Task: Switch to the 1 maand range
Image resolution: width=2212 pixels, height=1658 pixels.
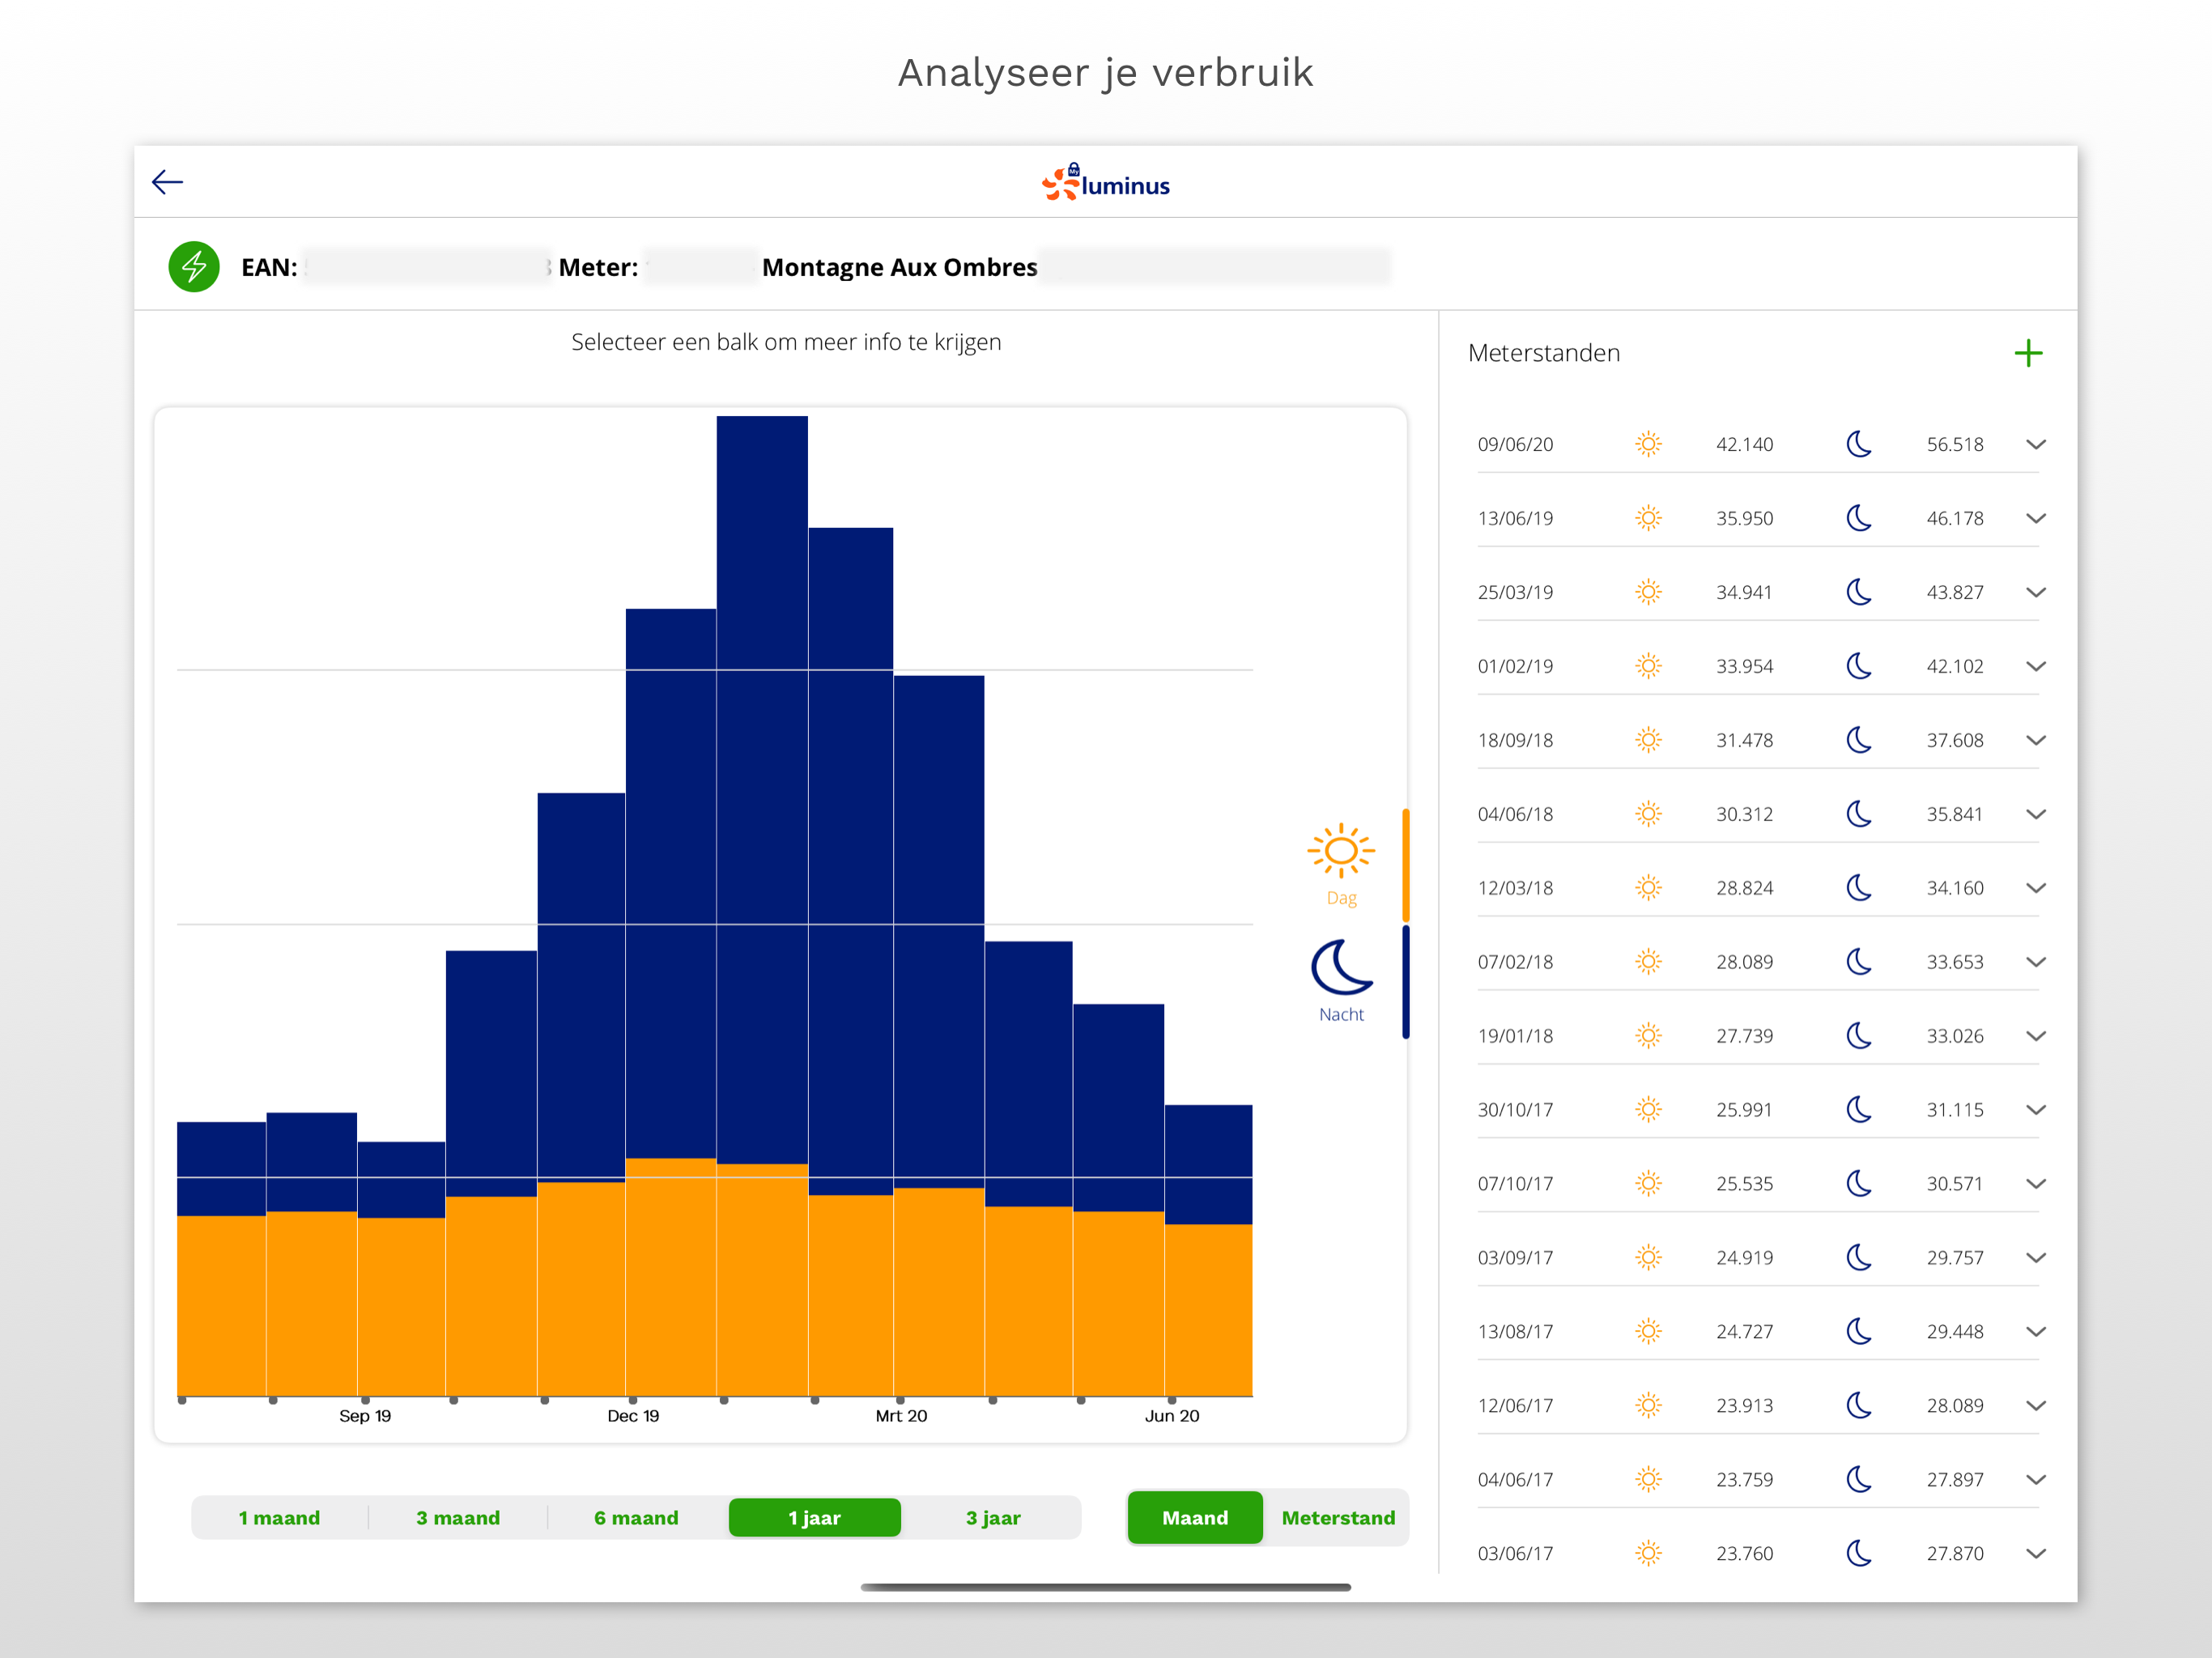Action: 279,1517
